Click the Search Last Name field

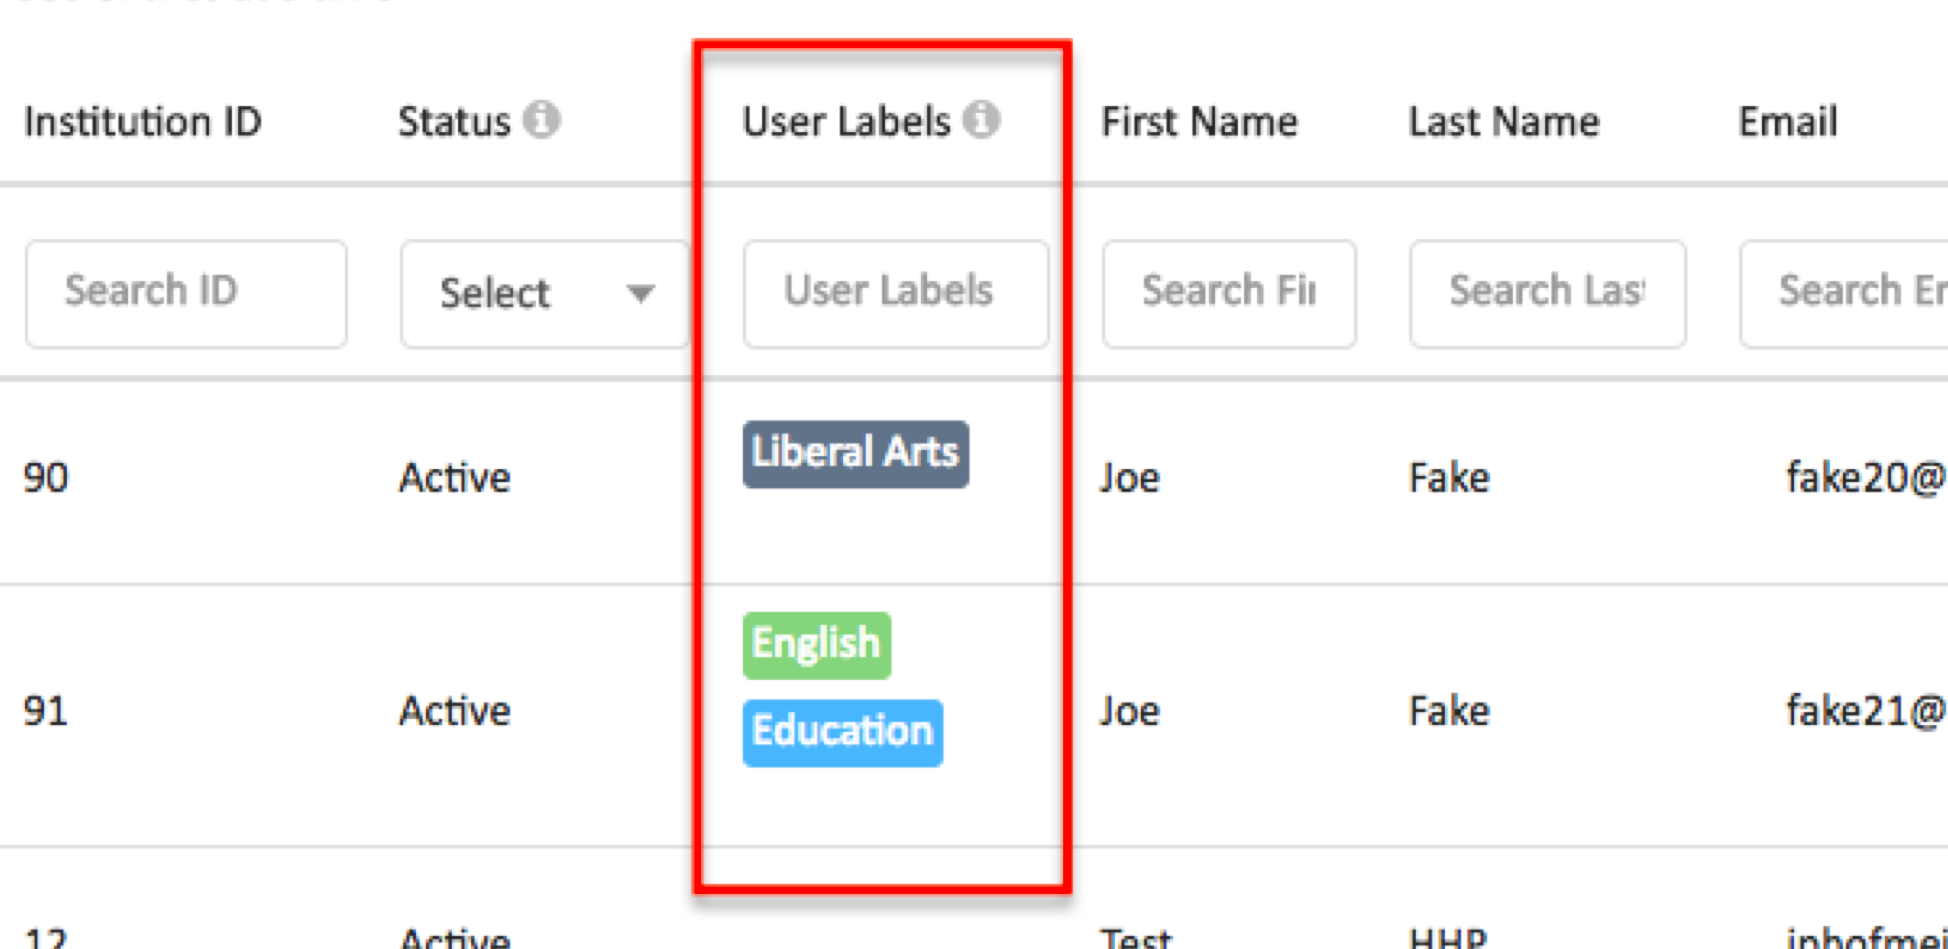1548,293
